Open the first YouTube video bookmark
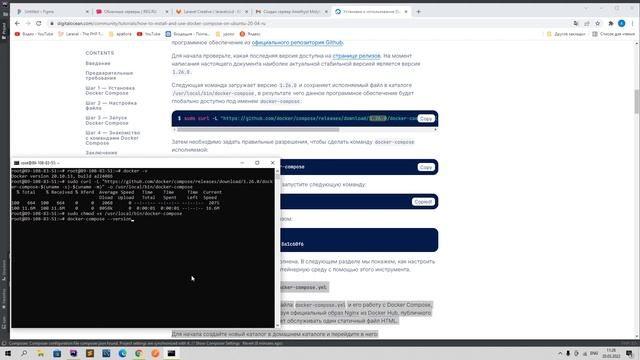640x360 pixels. [x=34, y=34]
